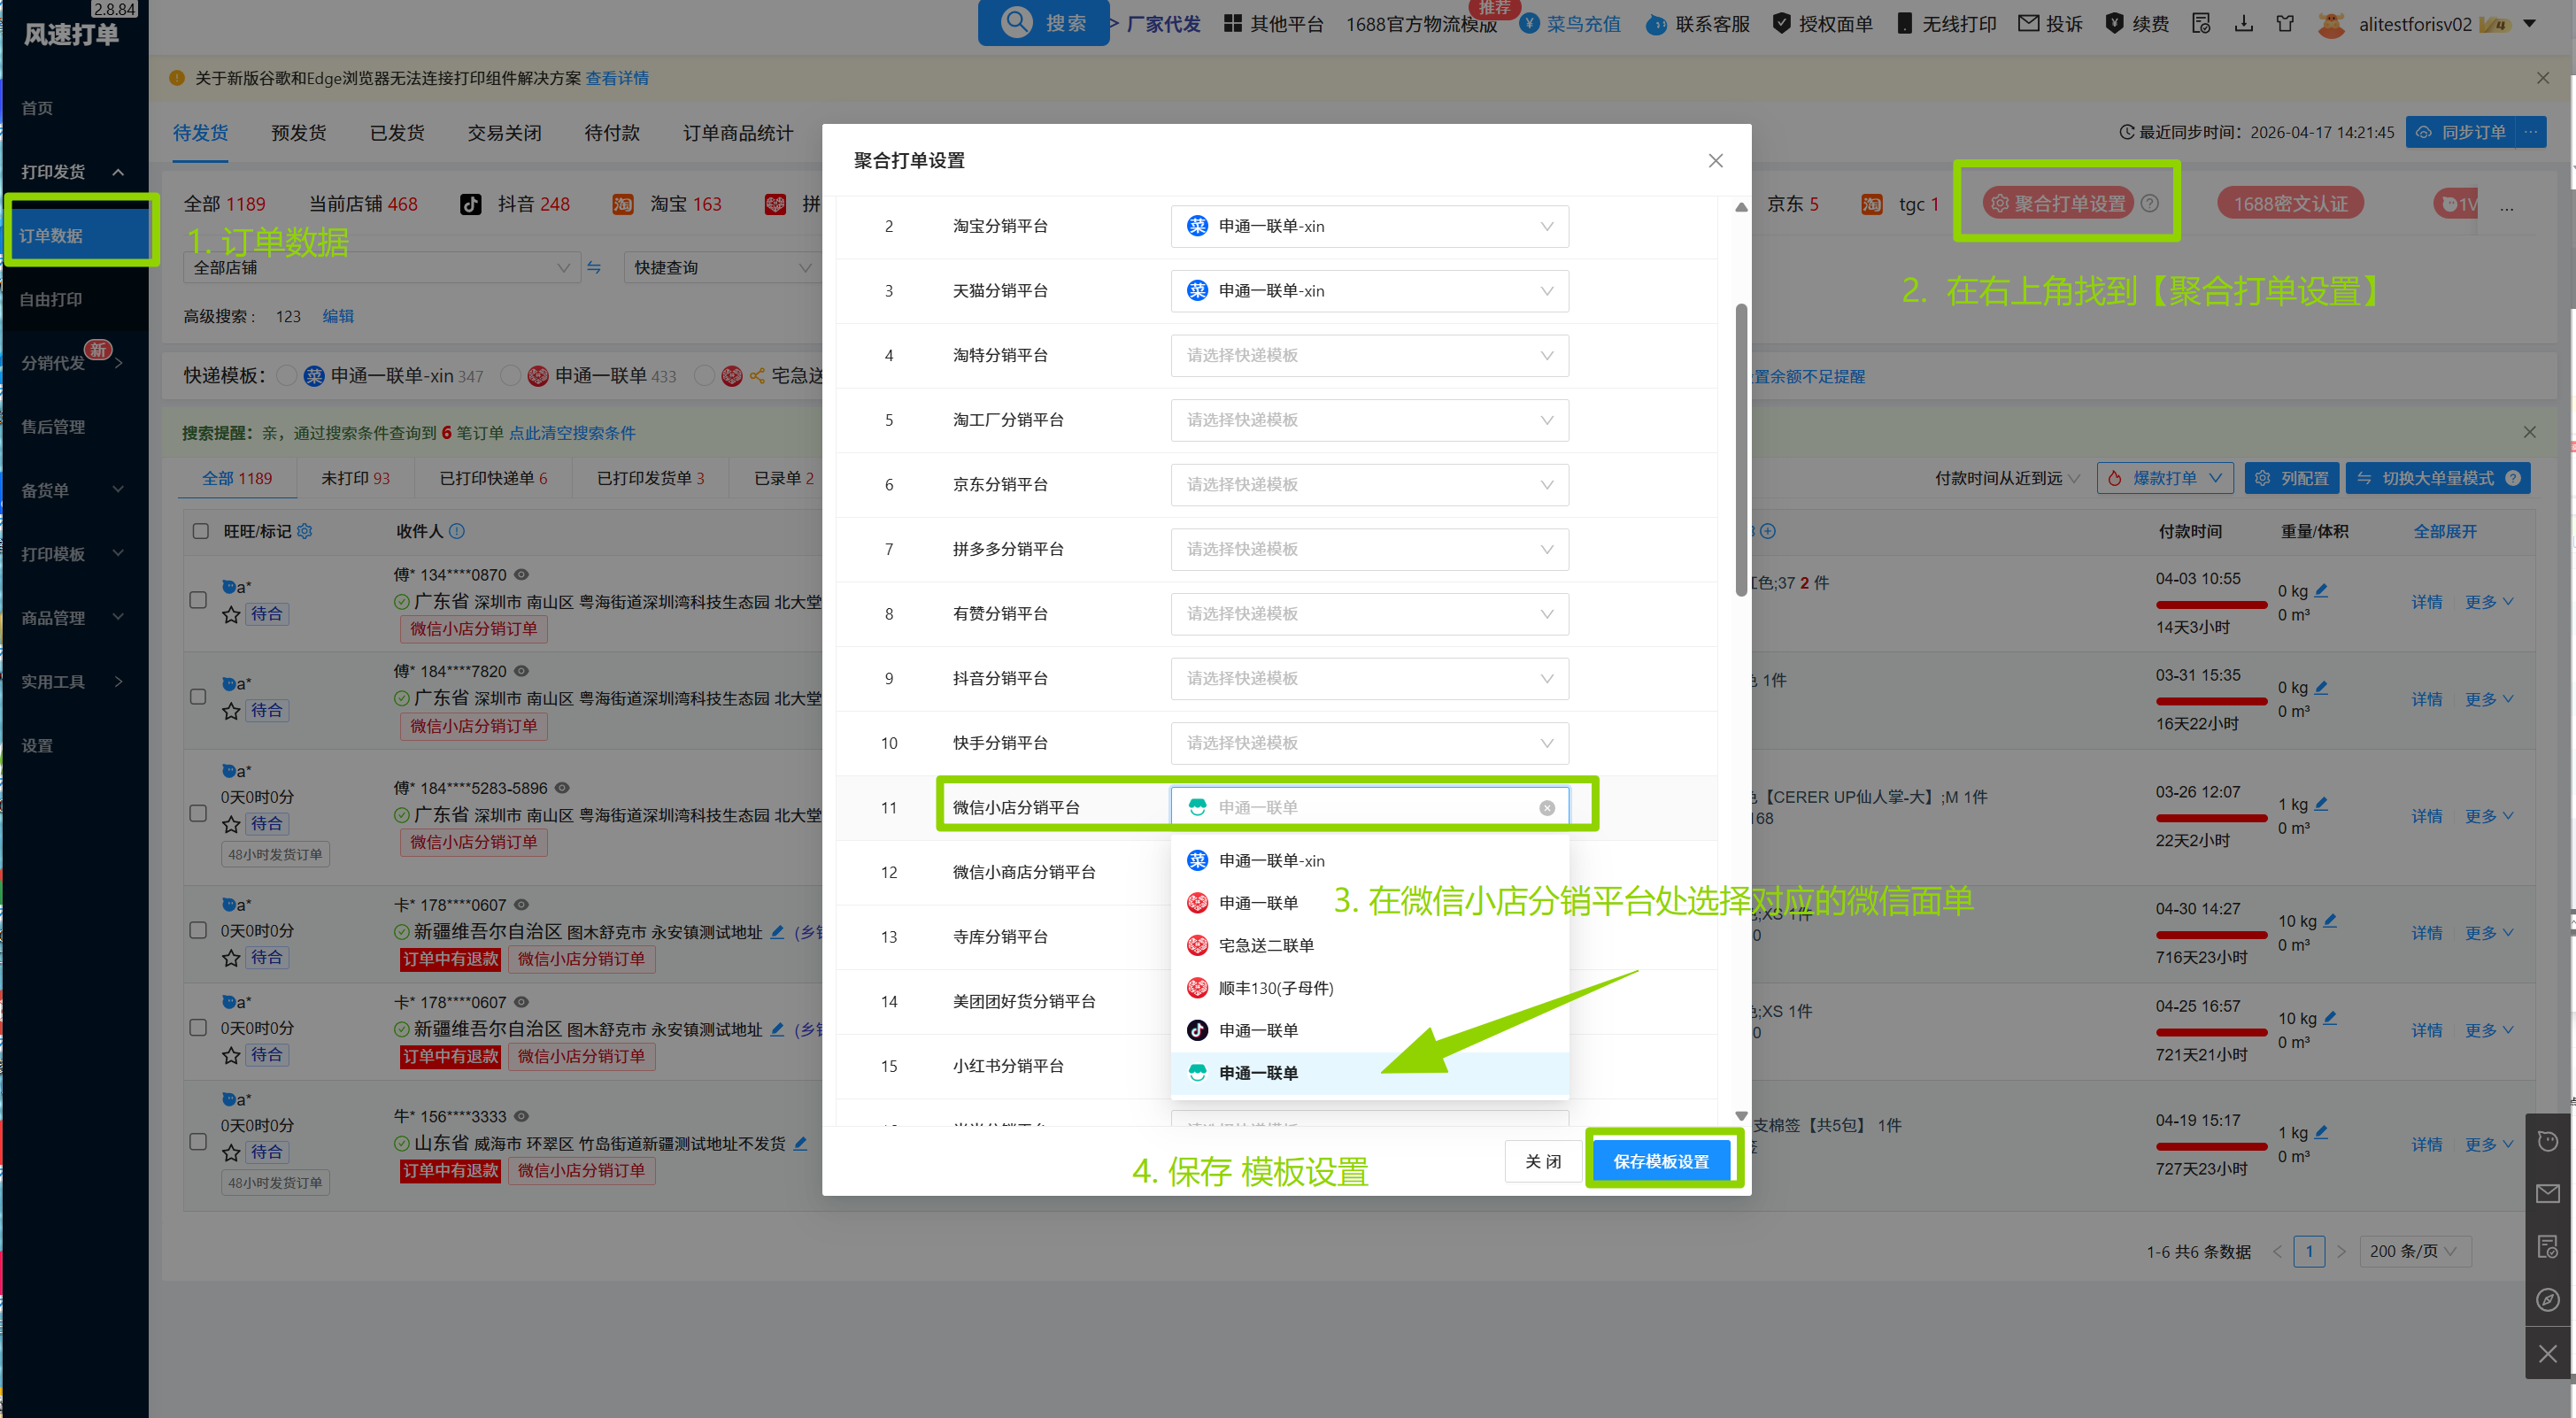The height and width of the screenshot is (1418, 2576).
Task: Close the 聚合打单设置 dialog with X
Action: 1716,161
